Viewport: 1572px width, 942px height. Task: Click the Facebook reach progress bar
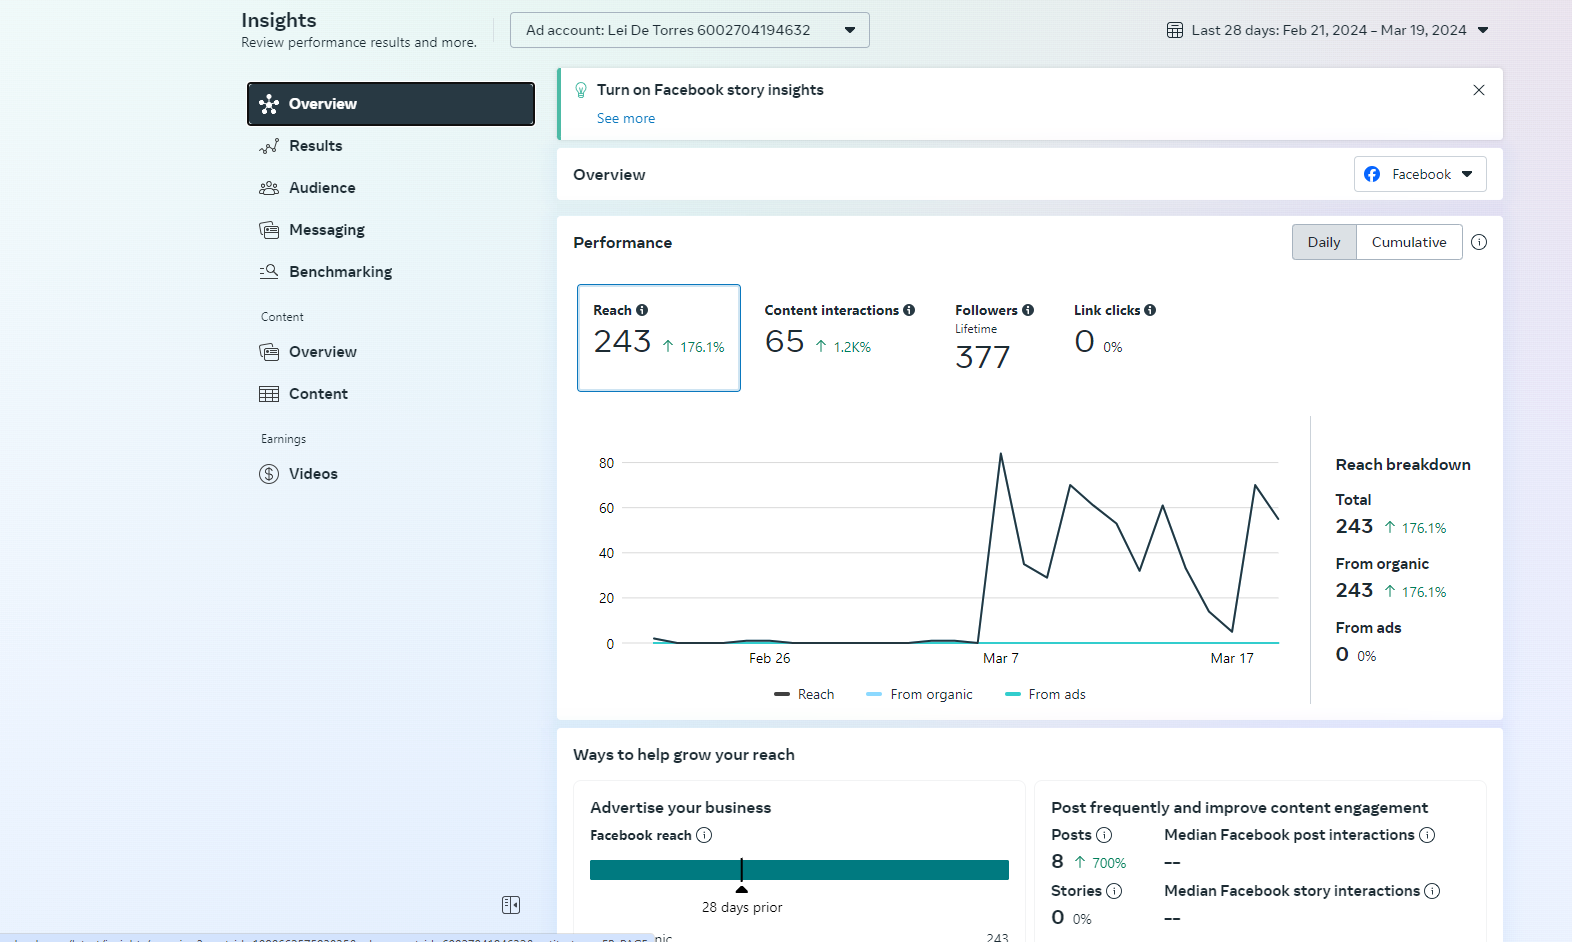pyautogui.click(x=799, y=870)
